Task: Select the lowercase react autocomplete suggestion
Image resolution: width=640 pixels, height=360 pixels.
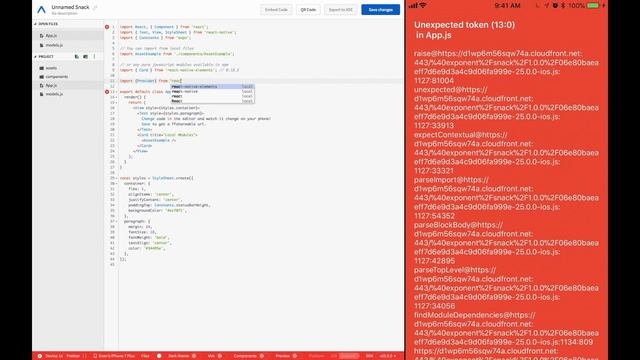Action: (x=212, y=96)
